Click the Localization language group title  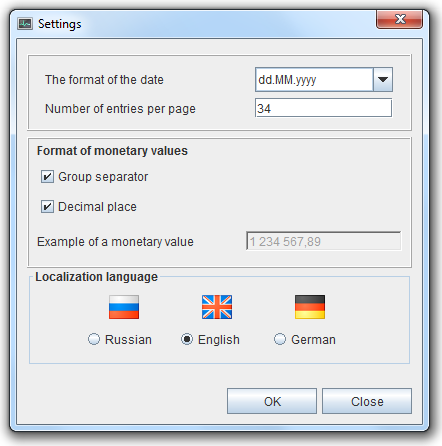point(96,277)
